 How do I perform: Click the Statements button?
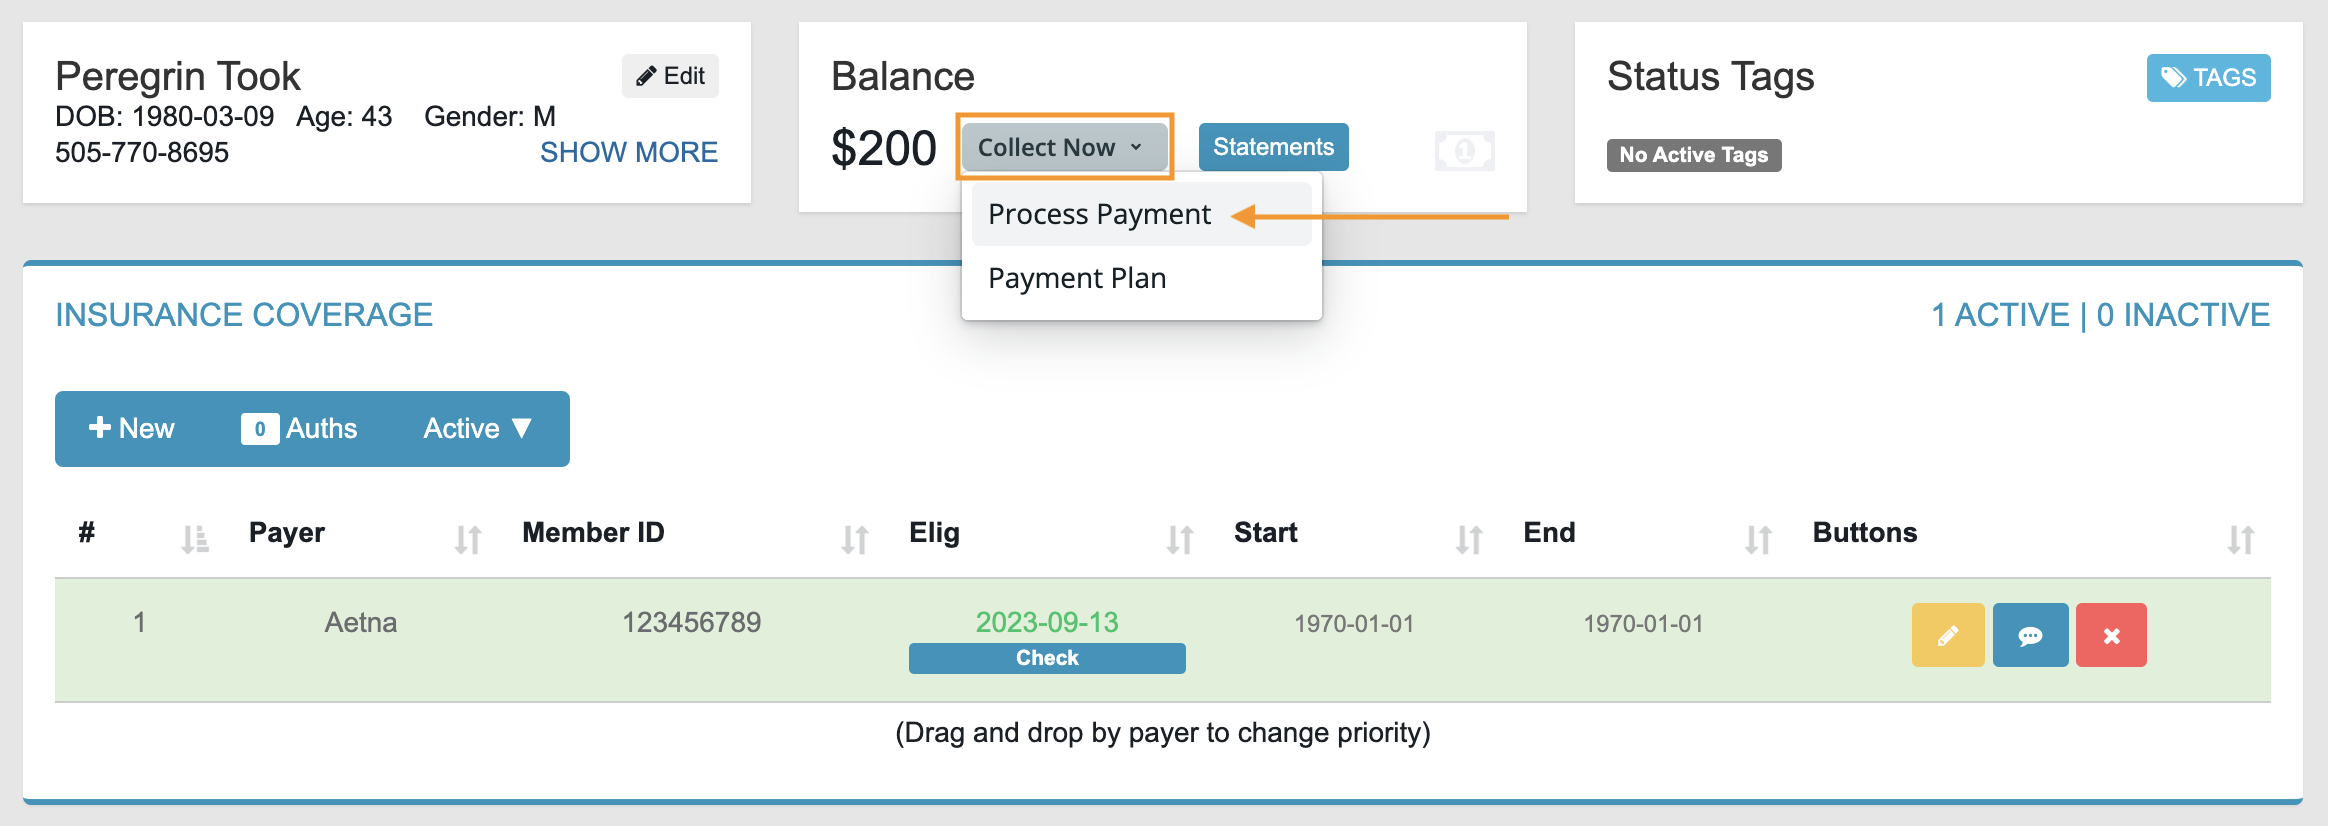point(1273,146)
